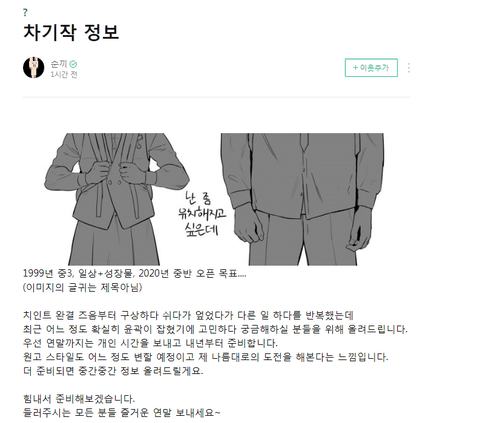
Task: Click the line 힘내서 준비해보겠습니다
Action: point(79,399)
